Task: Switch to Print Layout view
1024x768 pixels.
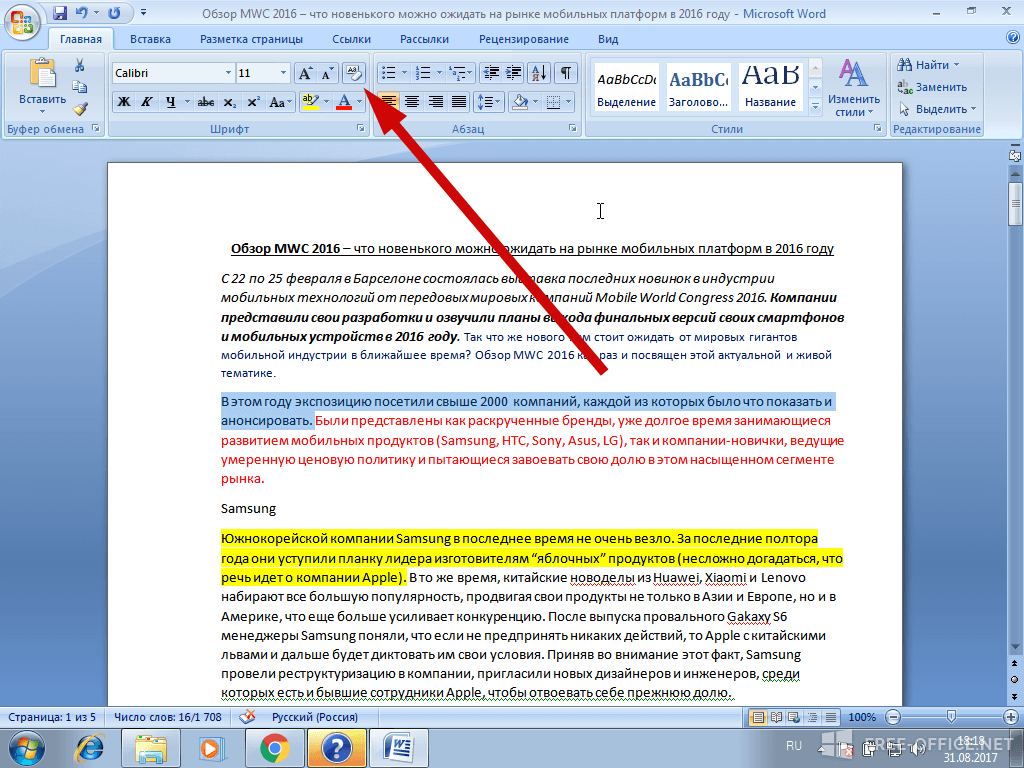Action: [x=758, y=717]
